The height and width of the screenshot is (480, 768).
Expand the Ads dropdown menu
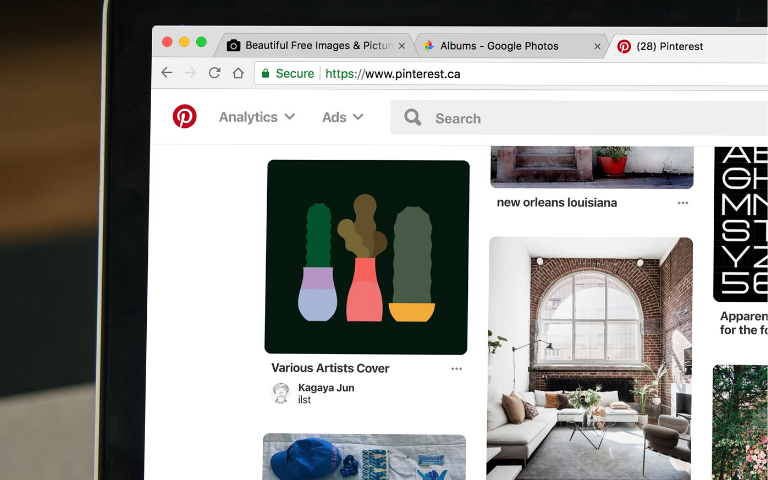pyautogui.click(x=342, y=117)
